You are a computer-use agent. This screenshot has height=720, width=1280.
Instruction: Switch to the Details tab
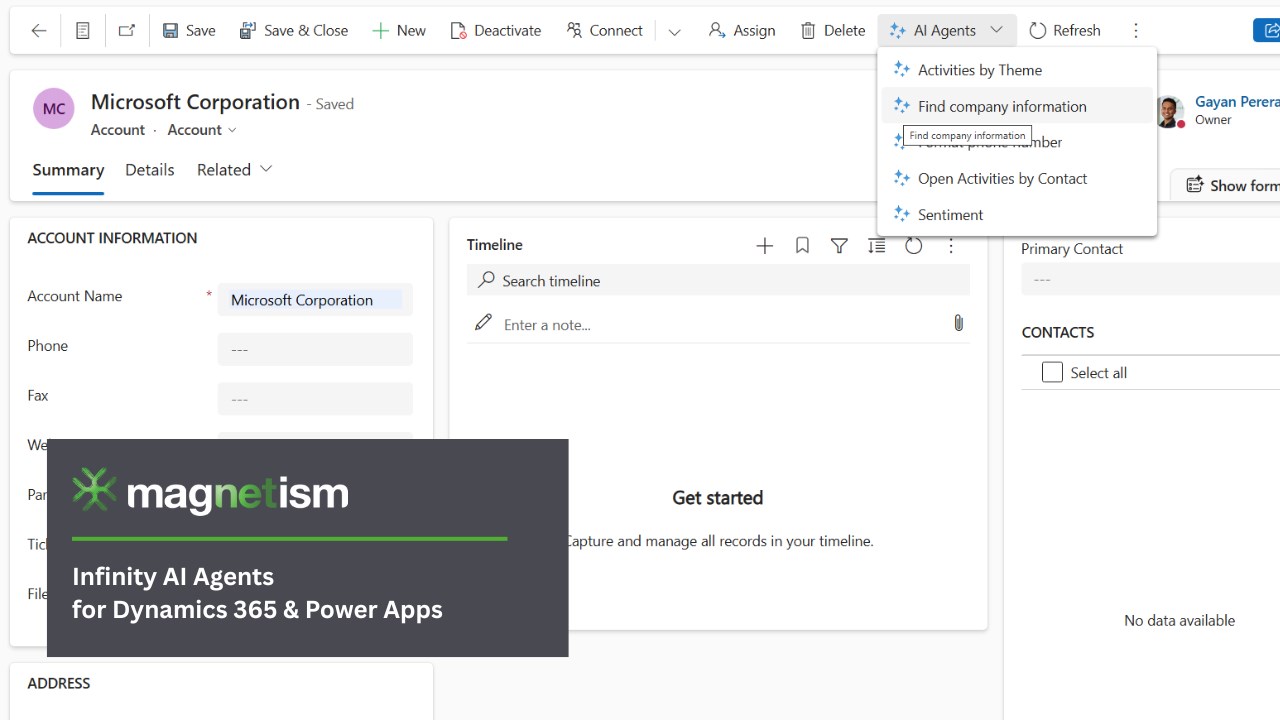coord(150,170)
